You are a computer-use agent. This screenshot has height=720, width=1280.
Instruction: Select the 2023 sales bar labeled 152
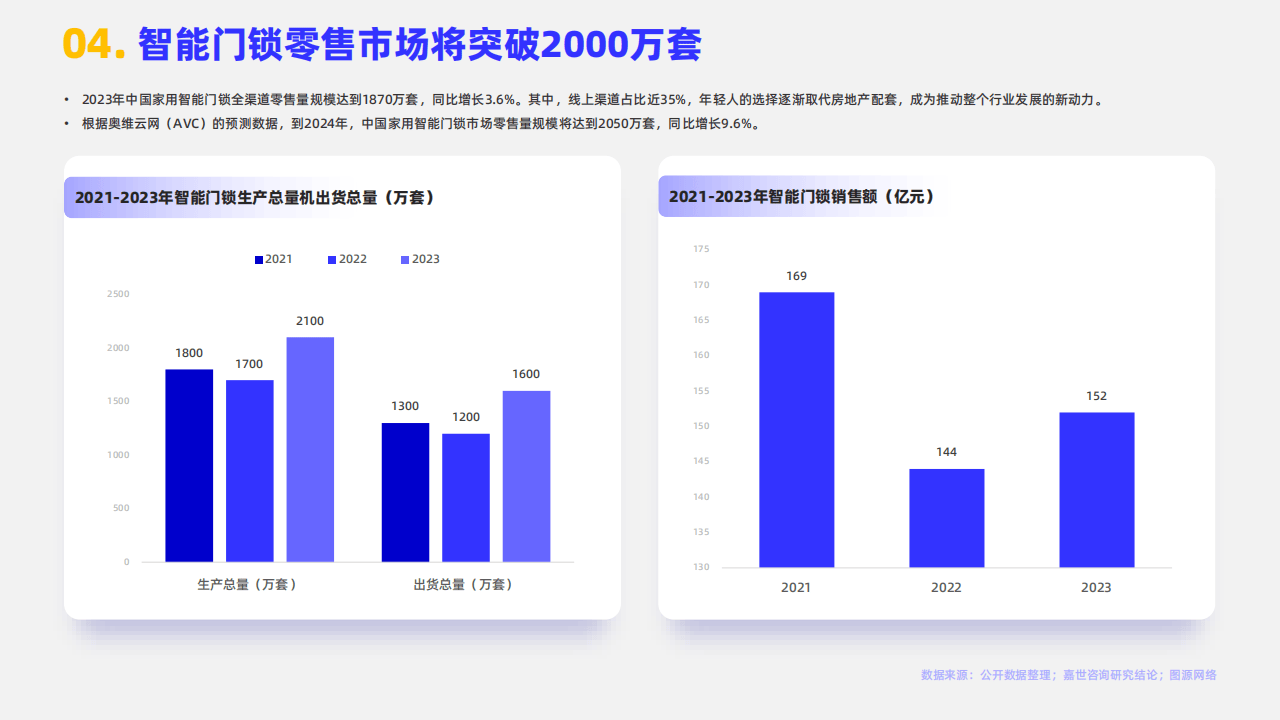click(1096, 490)
